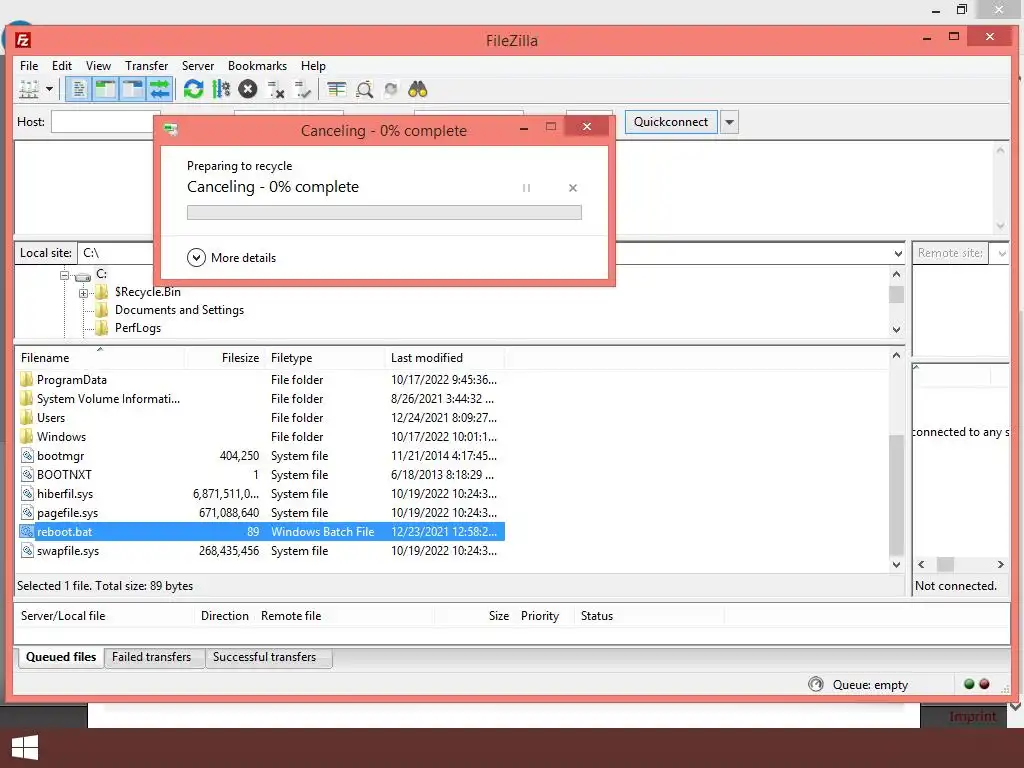Click the green activity LED

click(x=969, y=684)
